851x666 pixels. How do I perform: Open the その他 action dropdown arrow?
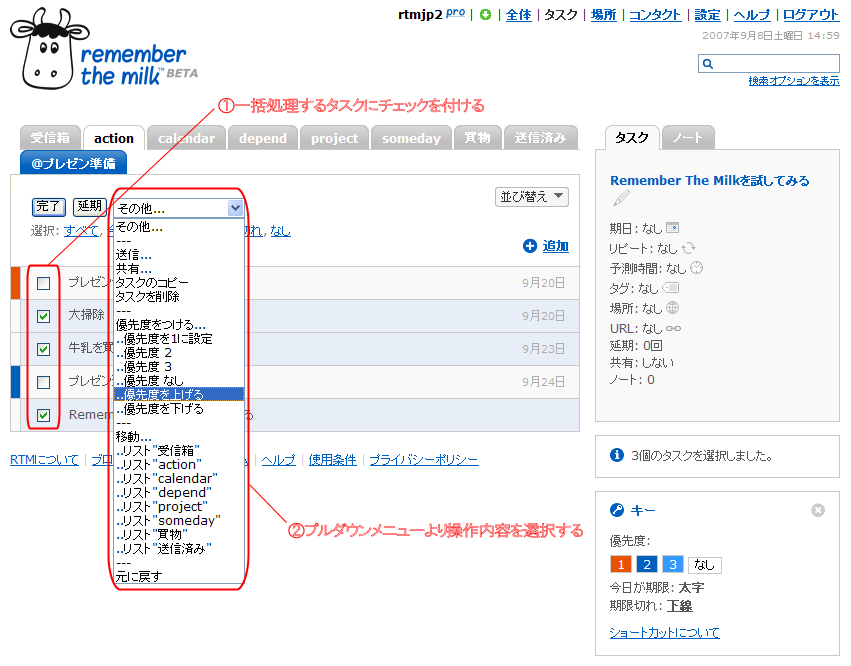[235, 208]
